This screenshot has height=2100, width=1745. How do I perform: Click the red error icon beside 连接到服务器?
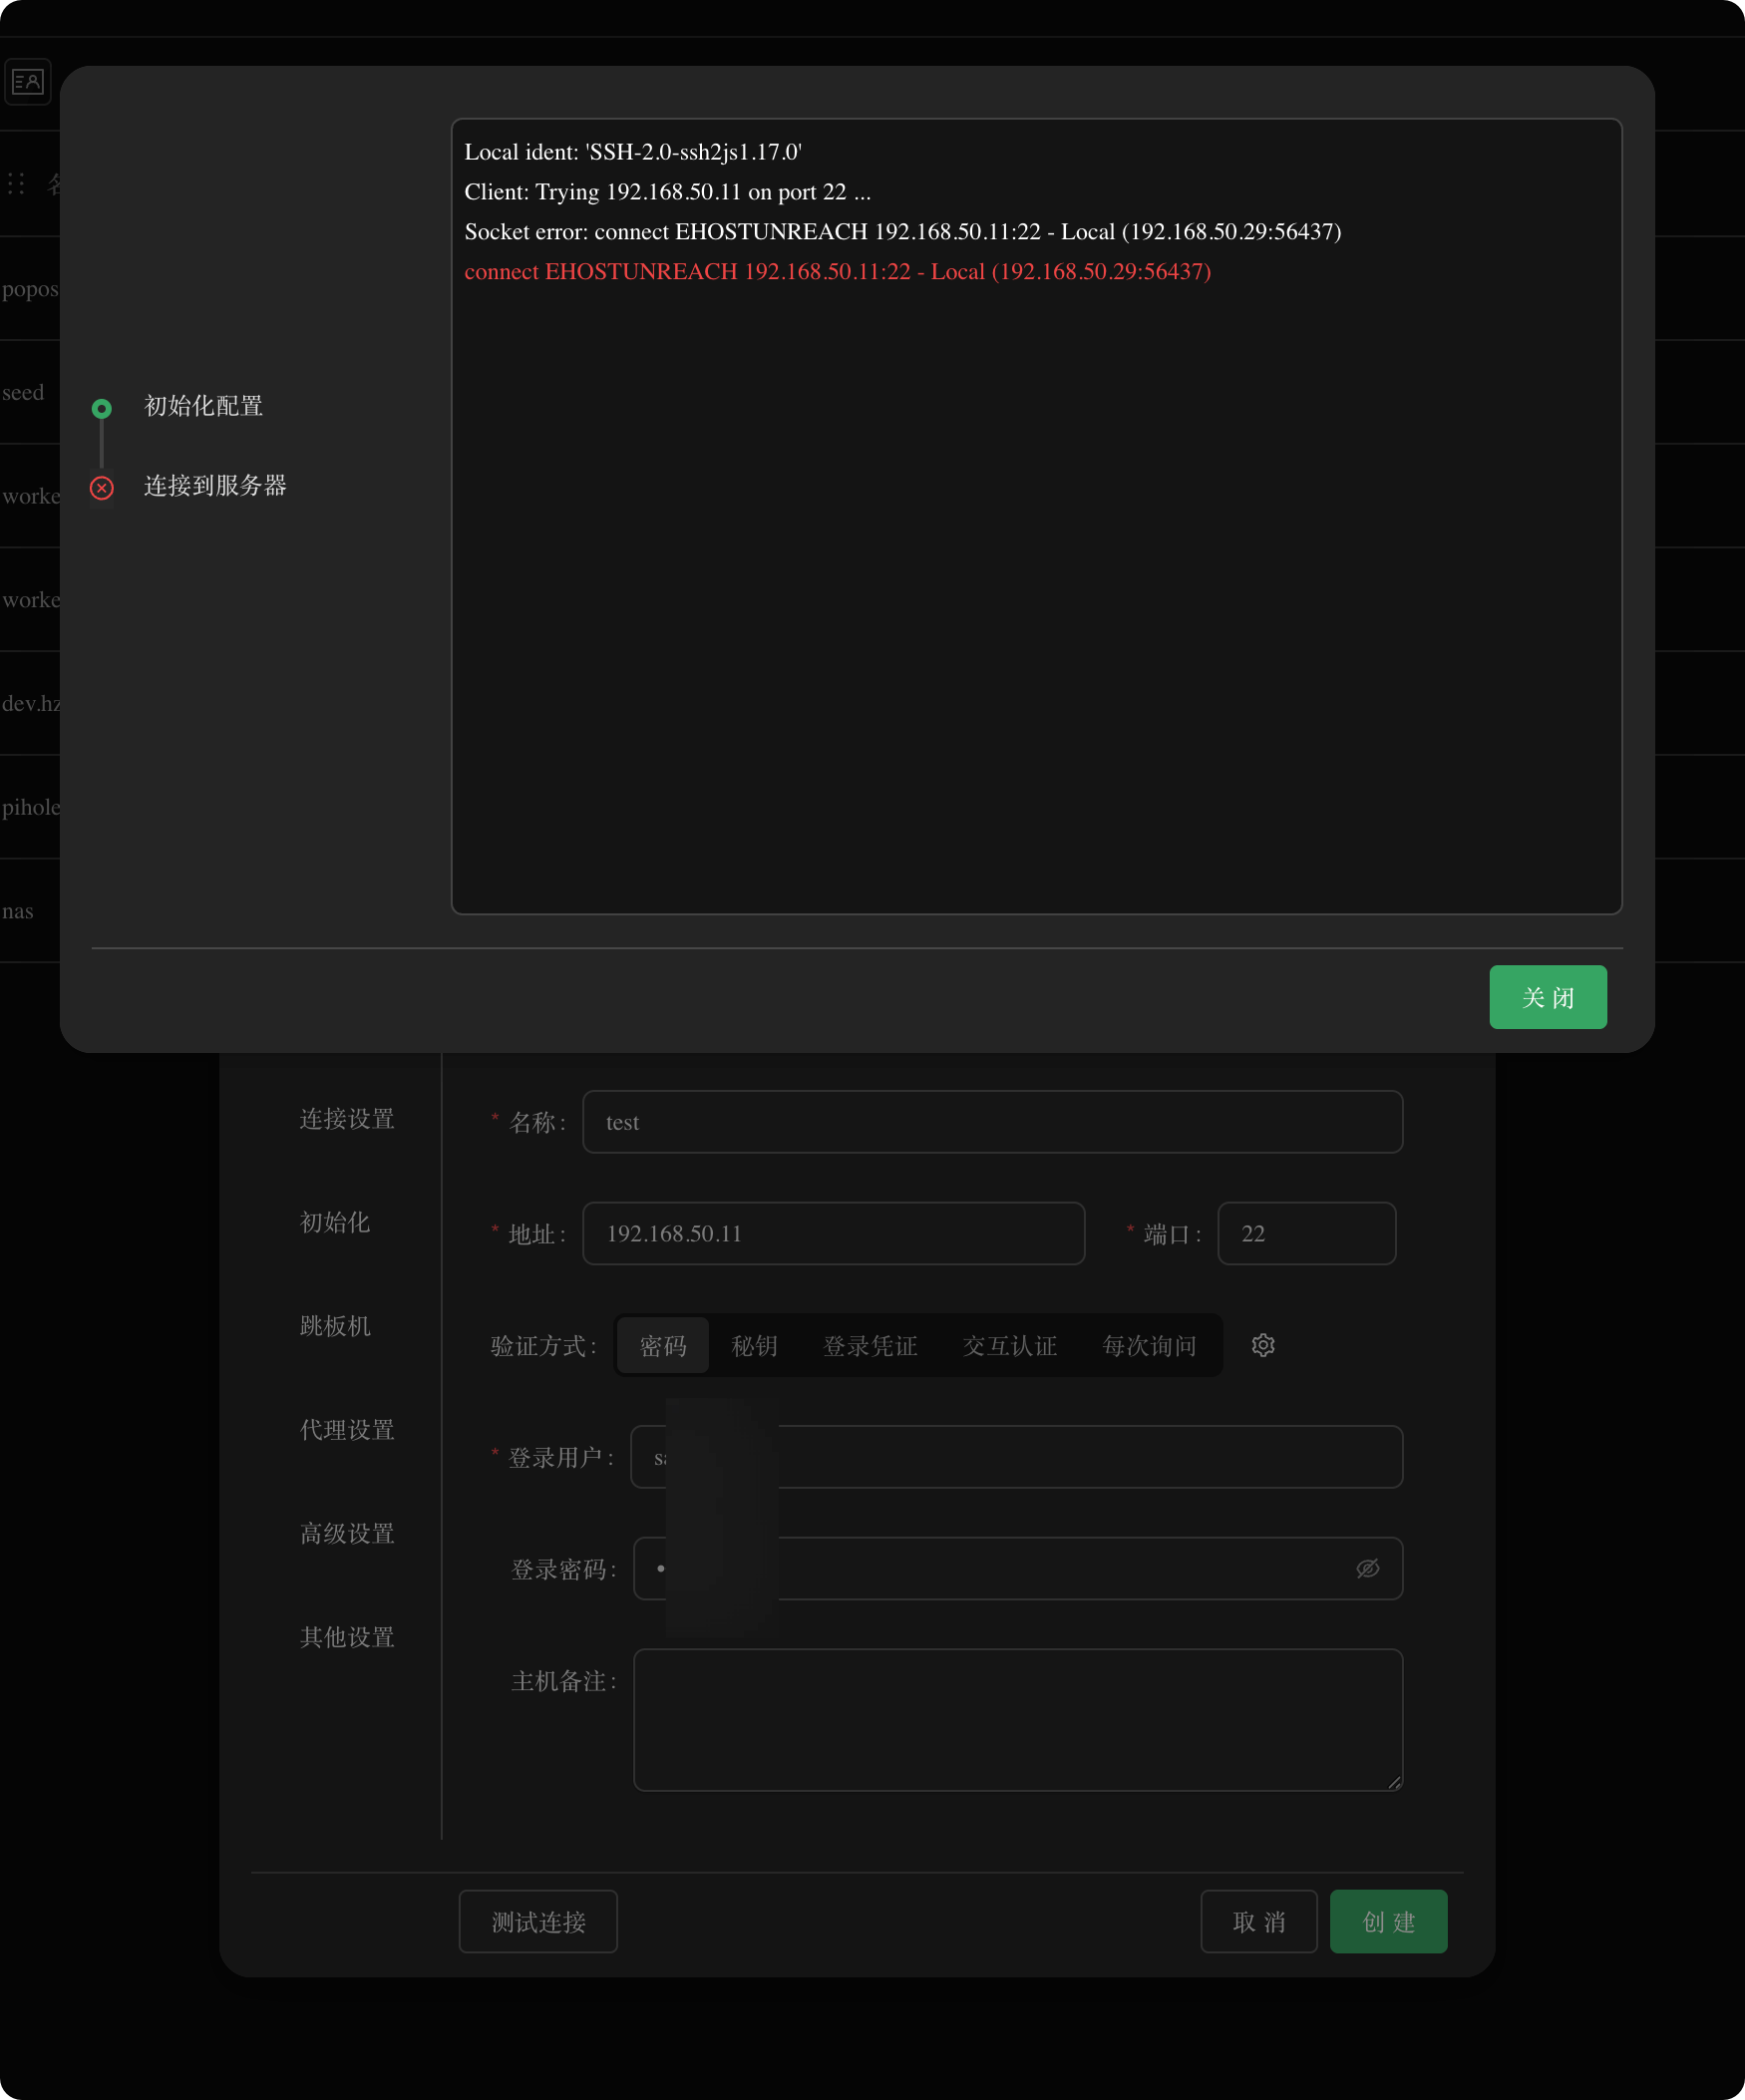click(101, 488)
